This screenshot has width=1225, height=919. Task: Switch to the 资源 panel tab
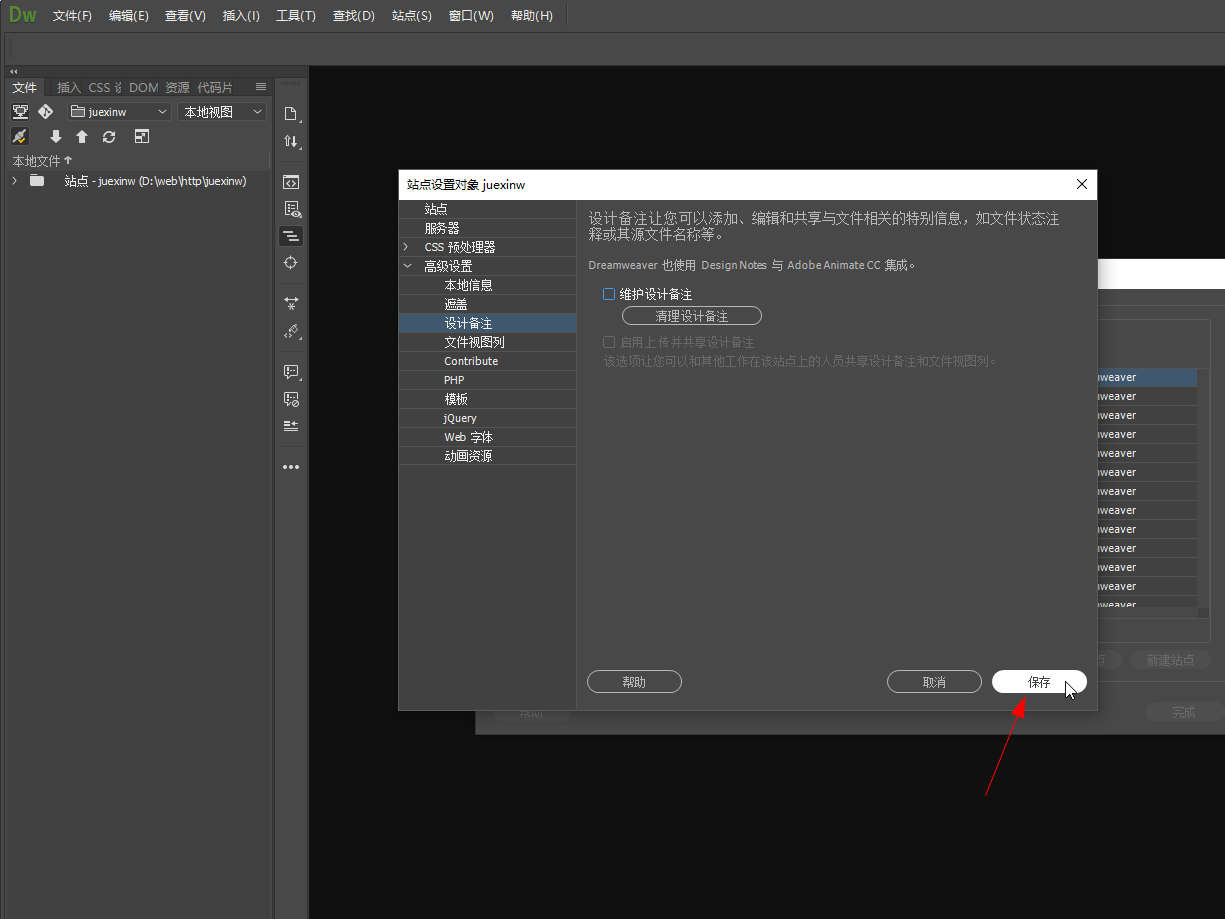click(177, 87)
